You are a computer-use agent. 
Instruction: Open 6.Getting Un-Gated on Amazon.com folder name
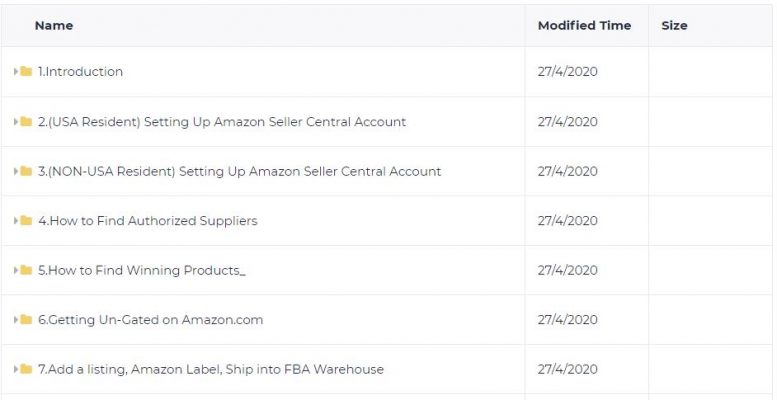click(x=151, y=320)
